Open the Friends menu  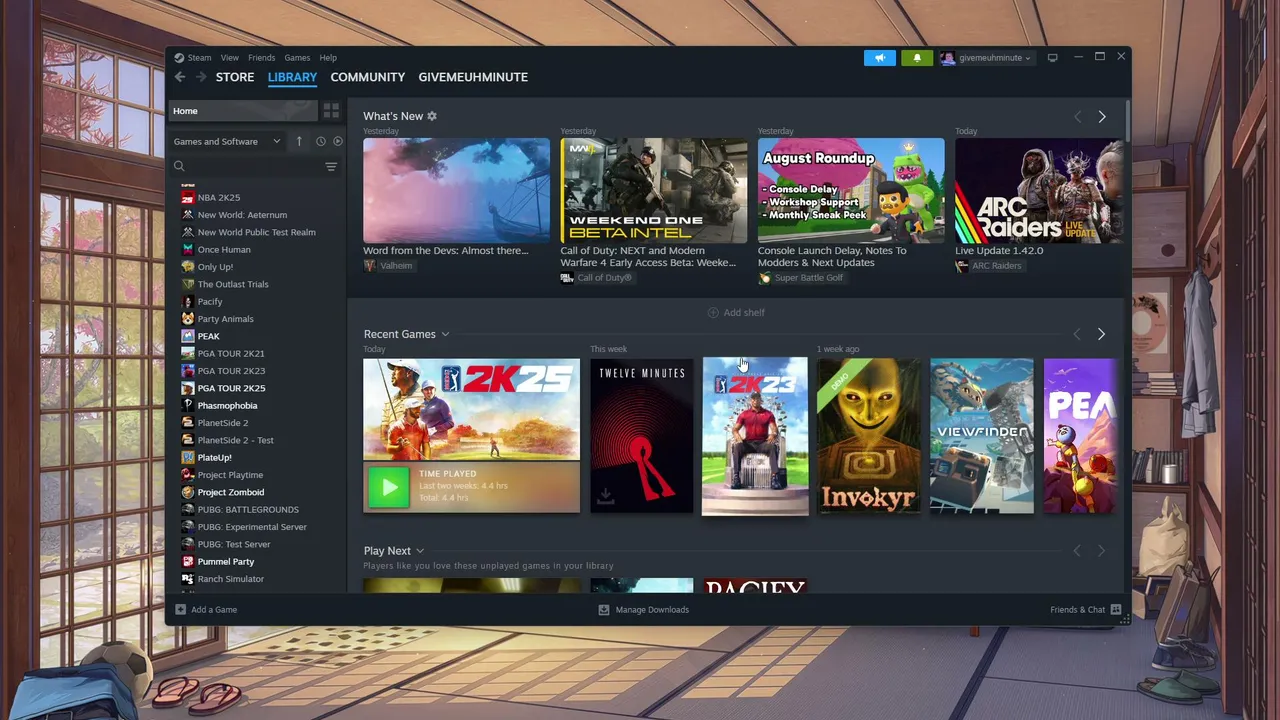click(262, 58)
